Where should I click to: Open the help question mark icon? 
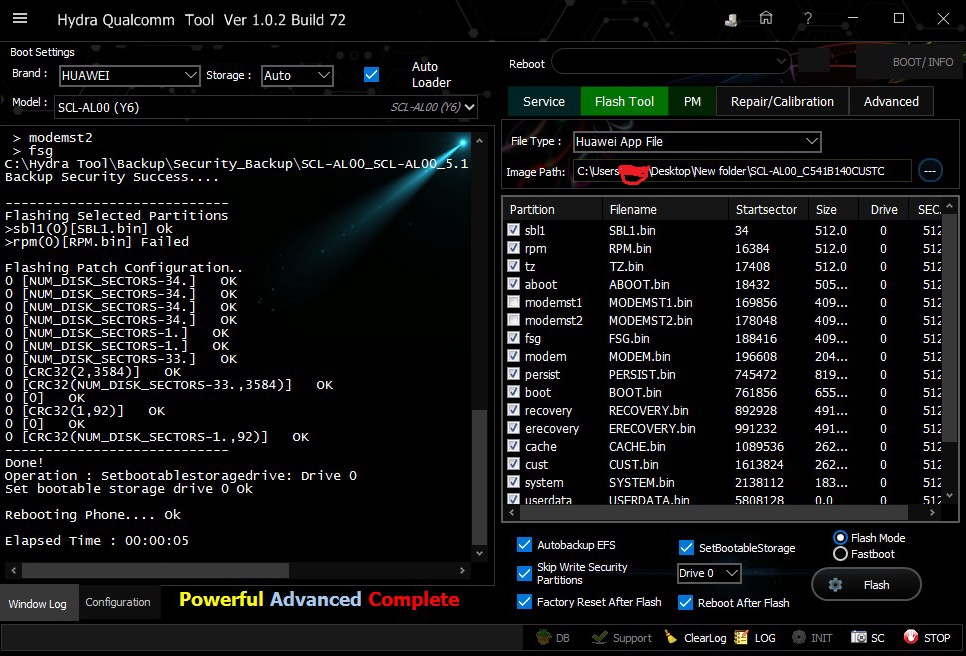point(808,18)
